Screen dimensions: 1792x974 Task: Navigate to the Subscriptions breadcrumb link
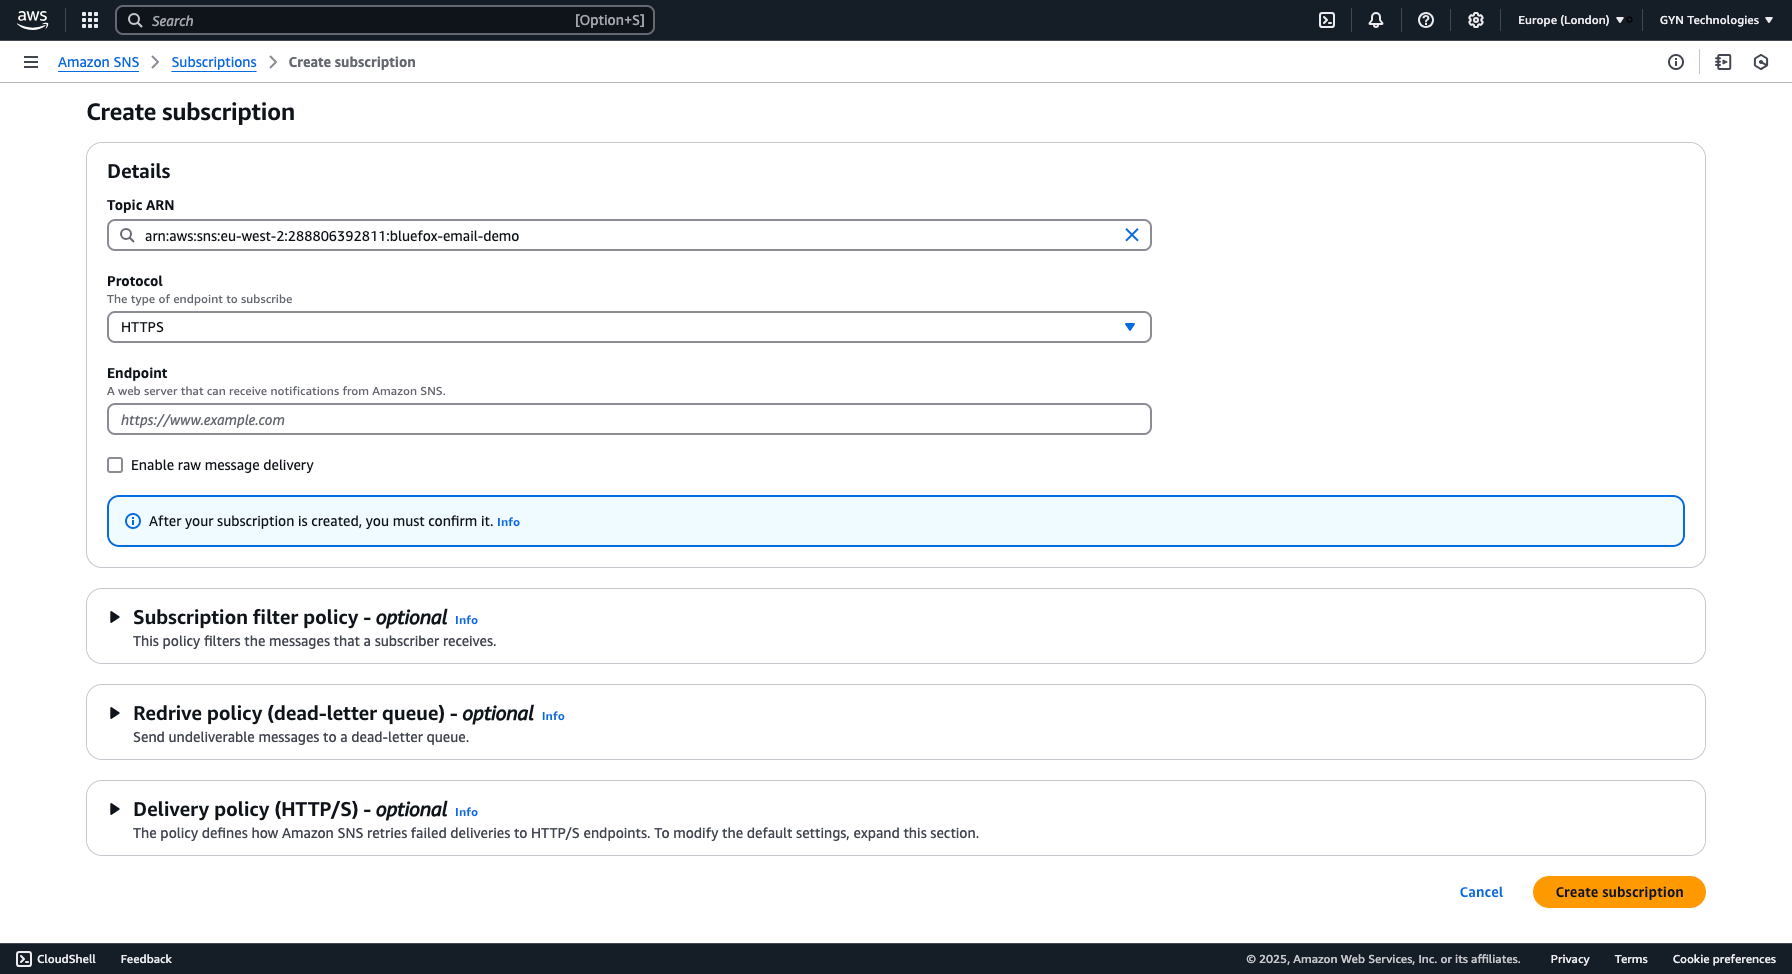[213, 62]
